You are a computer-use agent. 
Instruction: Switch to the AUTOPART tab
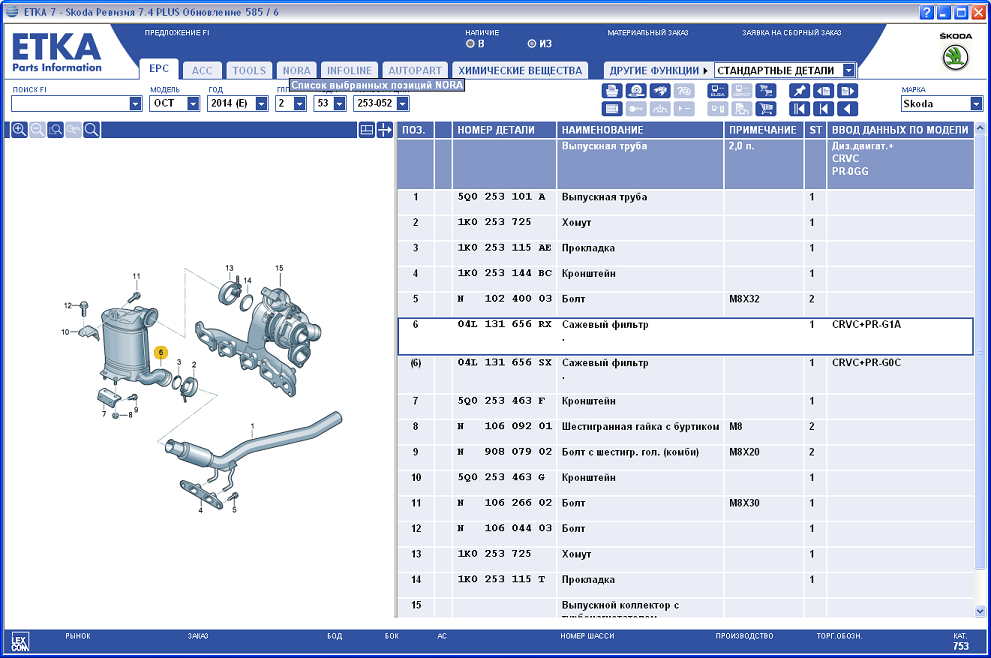pos(415,71)
